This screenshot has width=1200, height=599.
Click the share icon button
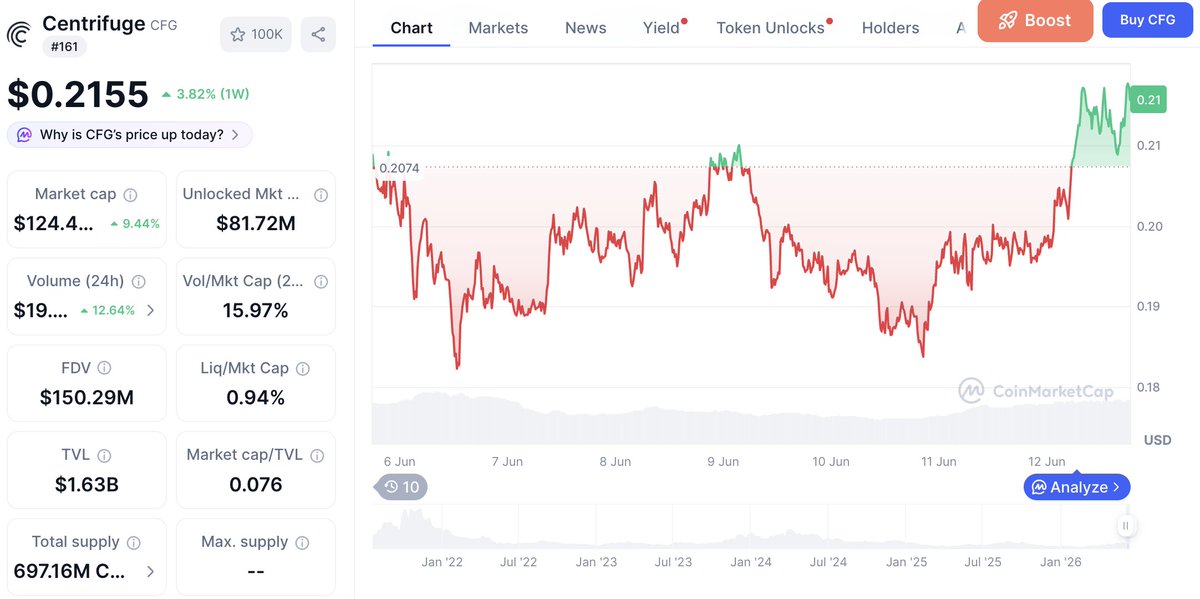point(318,34)
